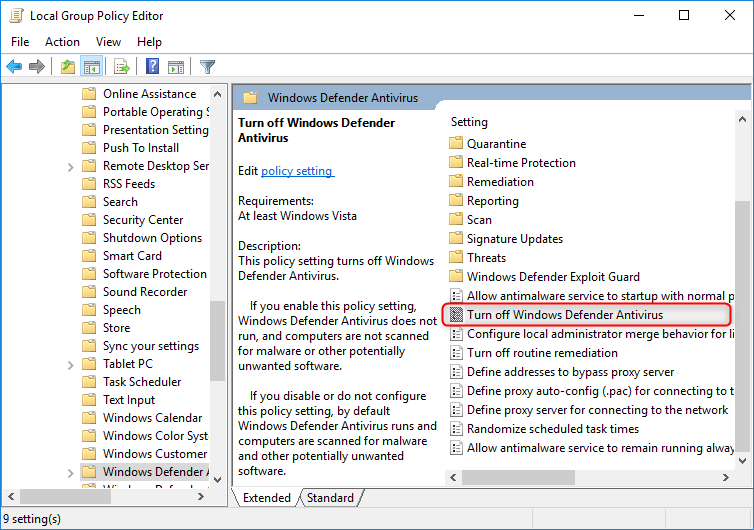Click the Export List toolbar icon
The image size is (754, 530).
(122, 67)
